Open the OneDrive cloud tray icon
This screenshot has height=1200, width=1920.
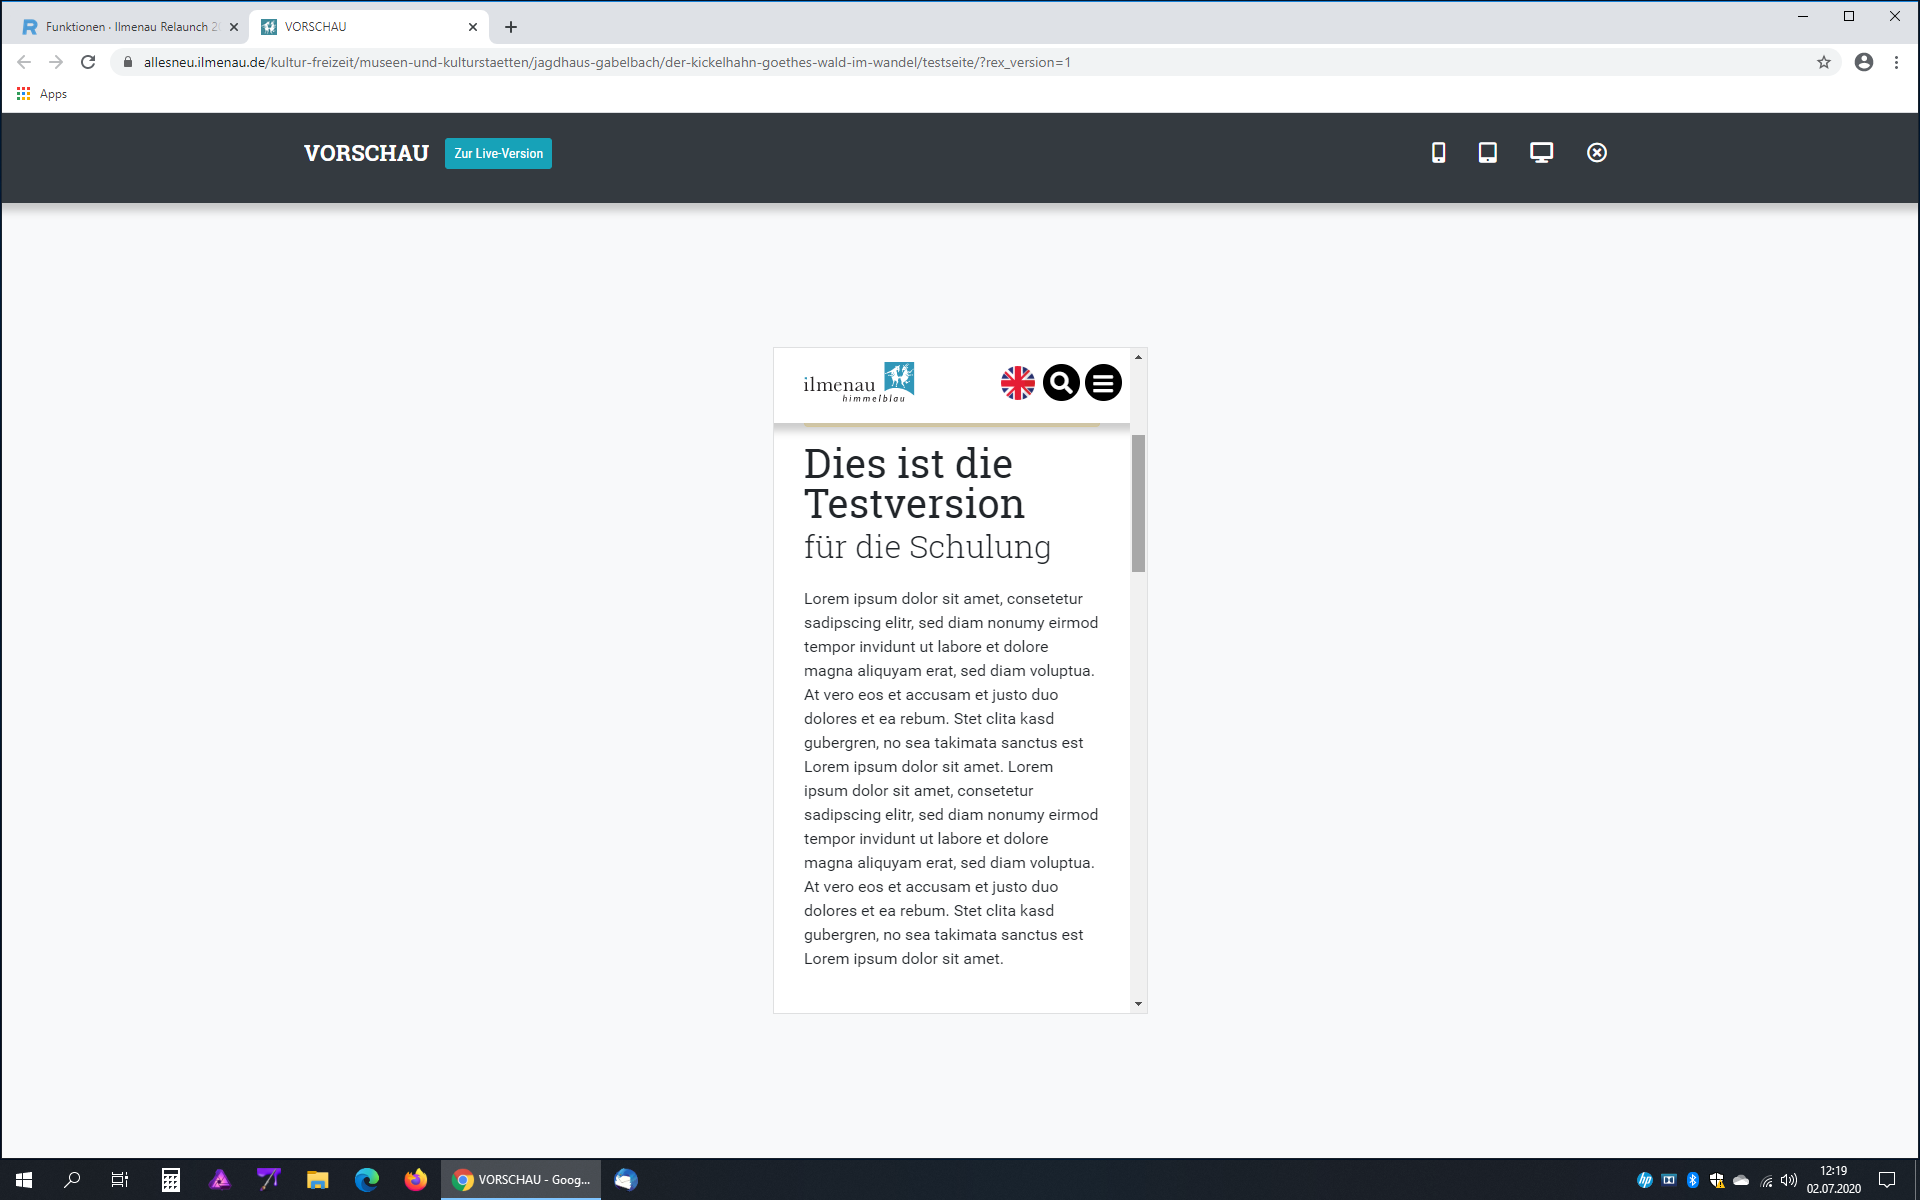[x=1741, y=1180]
